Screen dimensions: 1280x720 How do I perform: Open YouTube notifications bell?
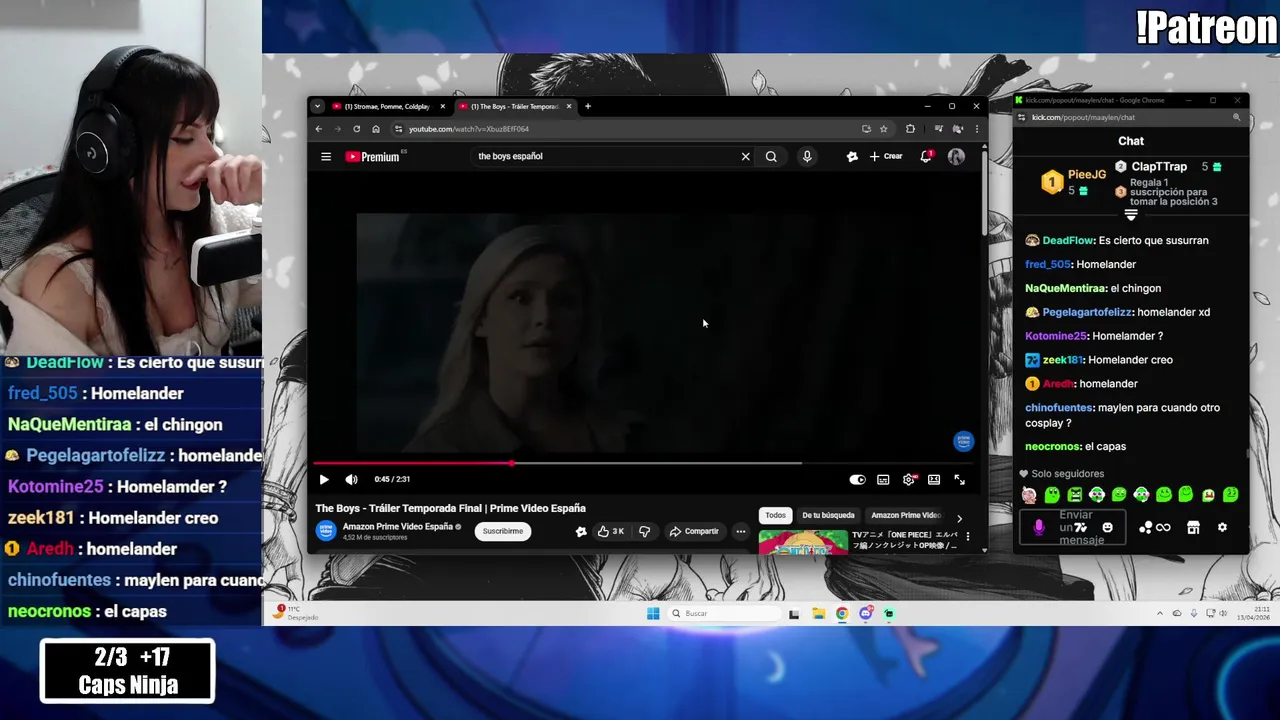[926, 156]
